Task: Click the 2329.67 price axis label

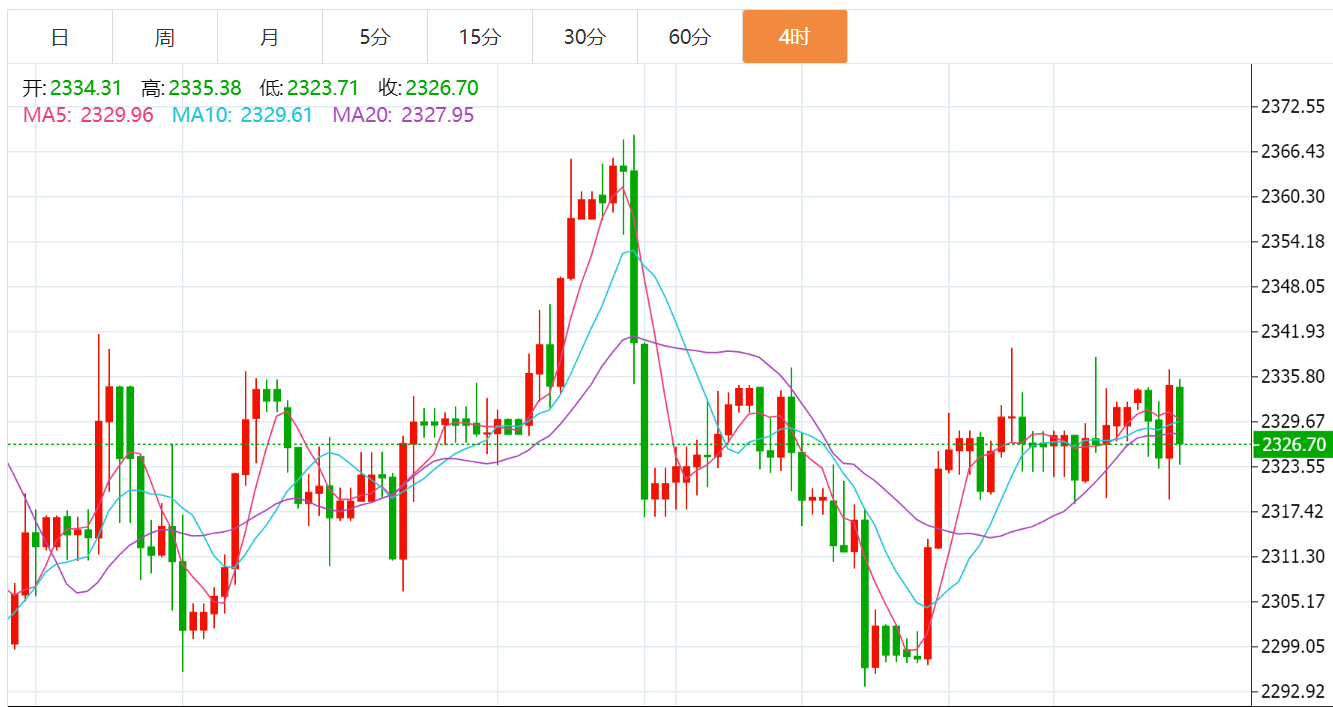Action: click(1293, 420)
